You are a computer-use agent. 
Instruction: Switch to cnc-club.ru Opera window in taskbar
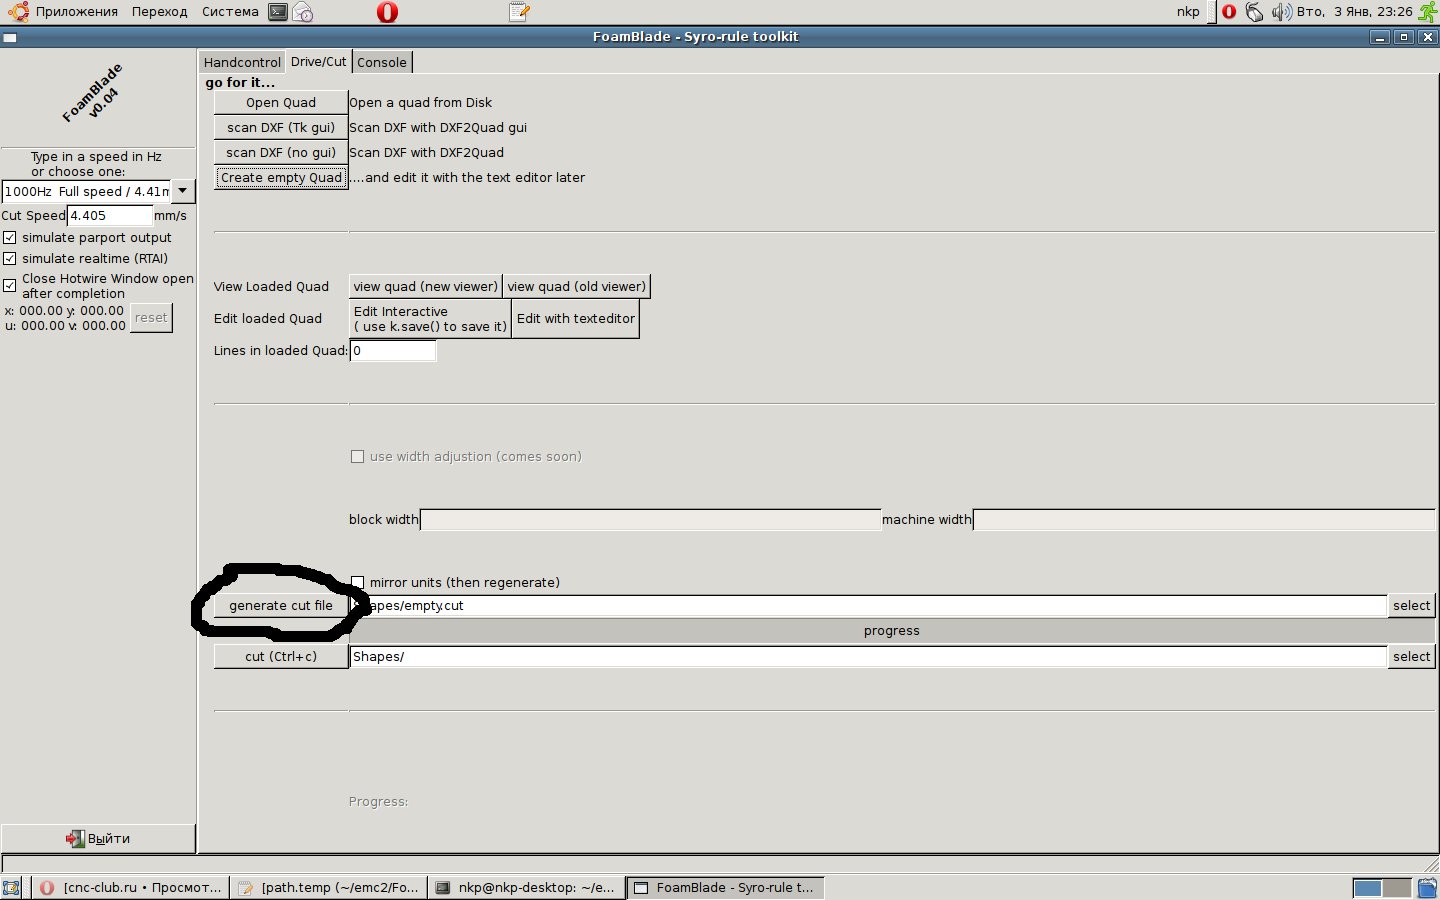point(131,887)
